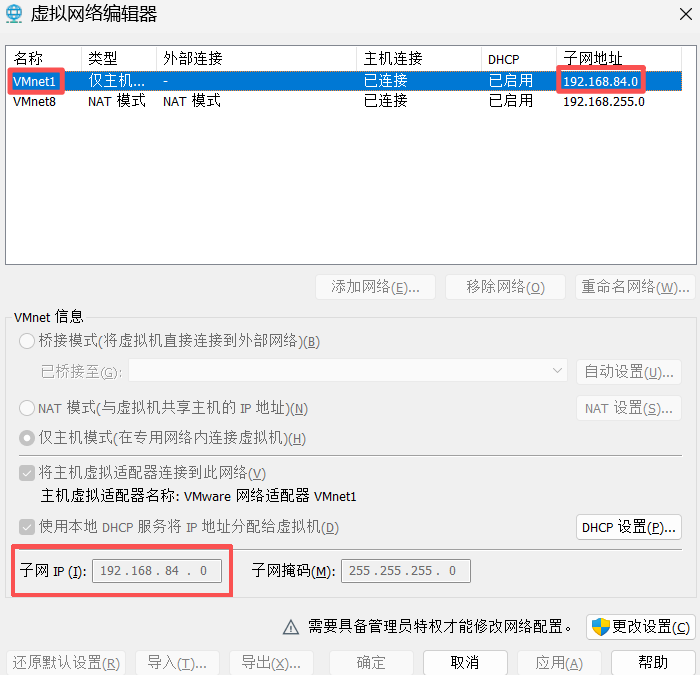Click 还原默认设置(R) button
The height and width of the screenshot is (675, 700).
(66, 662)
